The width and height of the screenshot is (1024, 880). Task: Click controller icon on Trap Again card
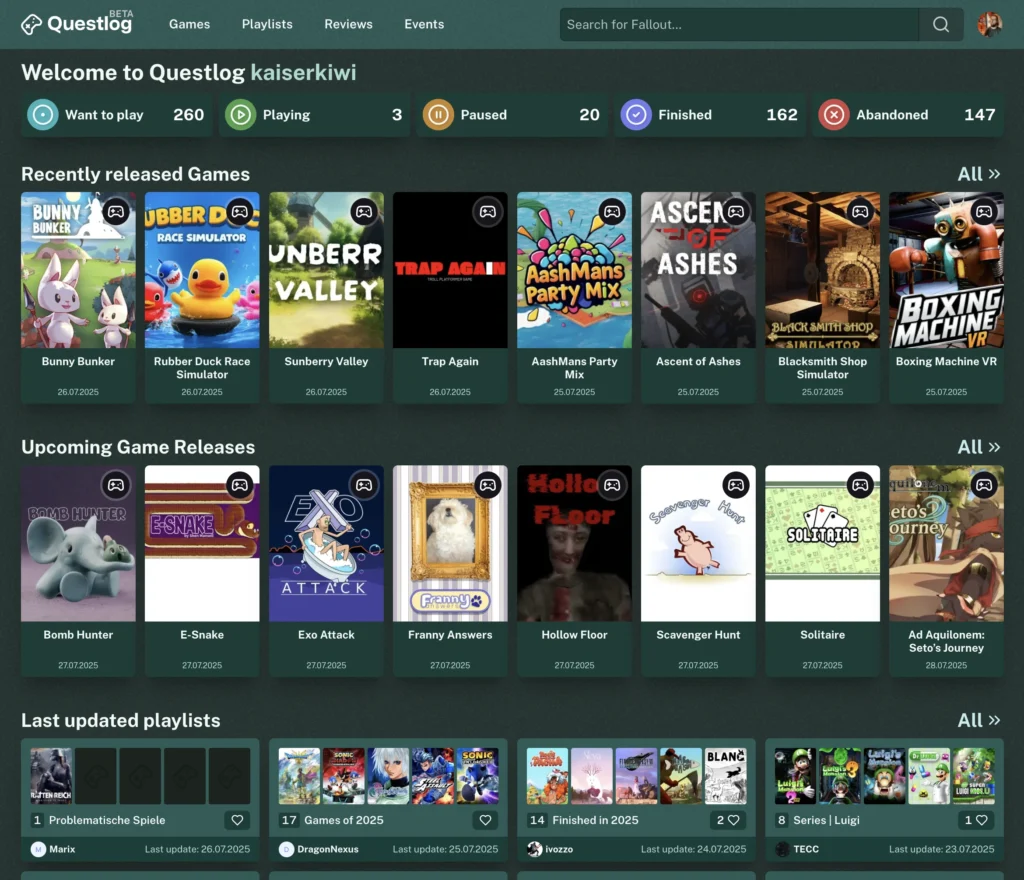(x=488, y=212)
